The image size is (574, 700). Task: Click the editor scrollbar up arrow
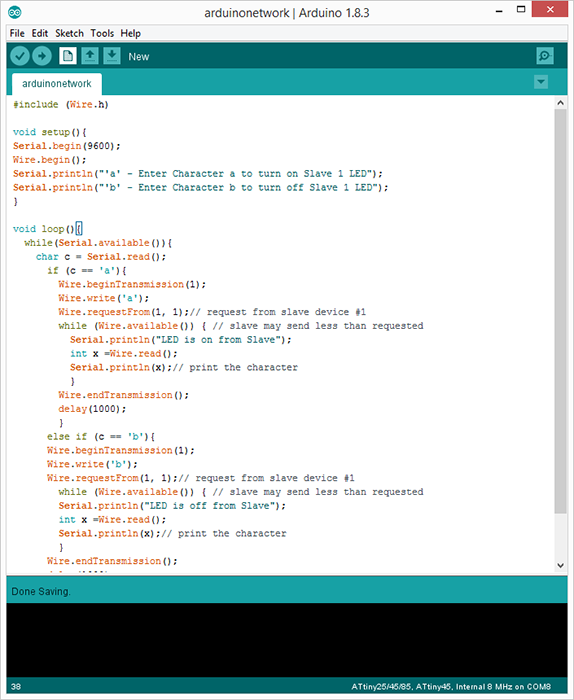pyautogui.click(x=561, y=103)
